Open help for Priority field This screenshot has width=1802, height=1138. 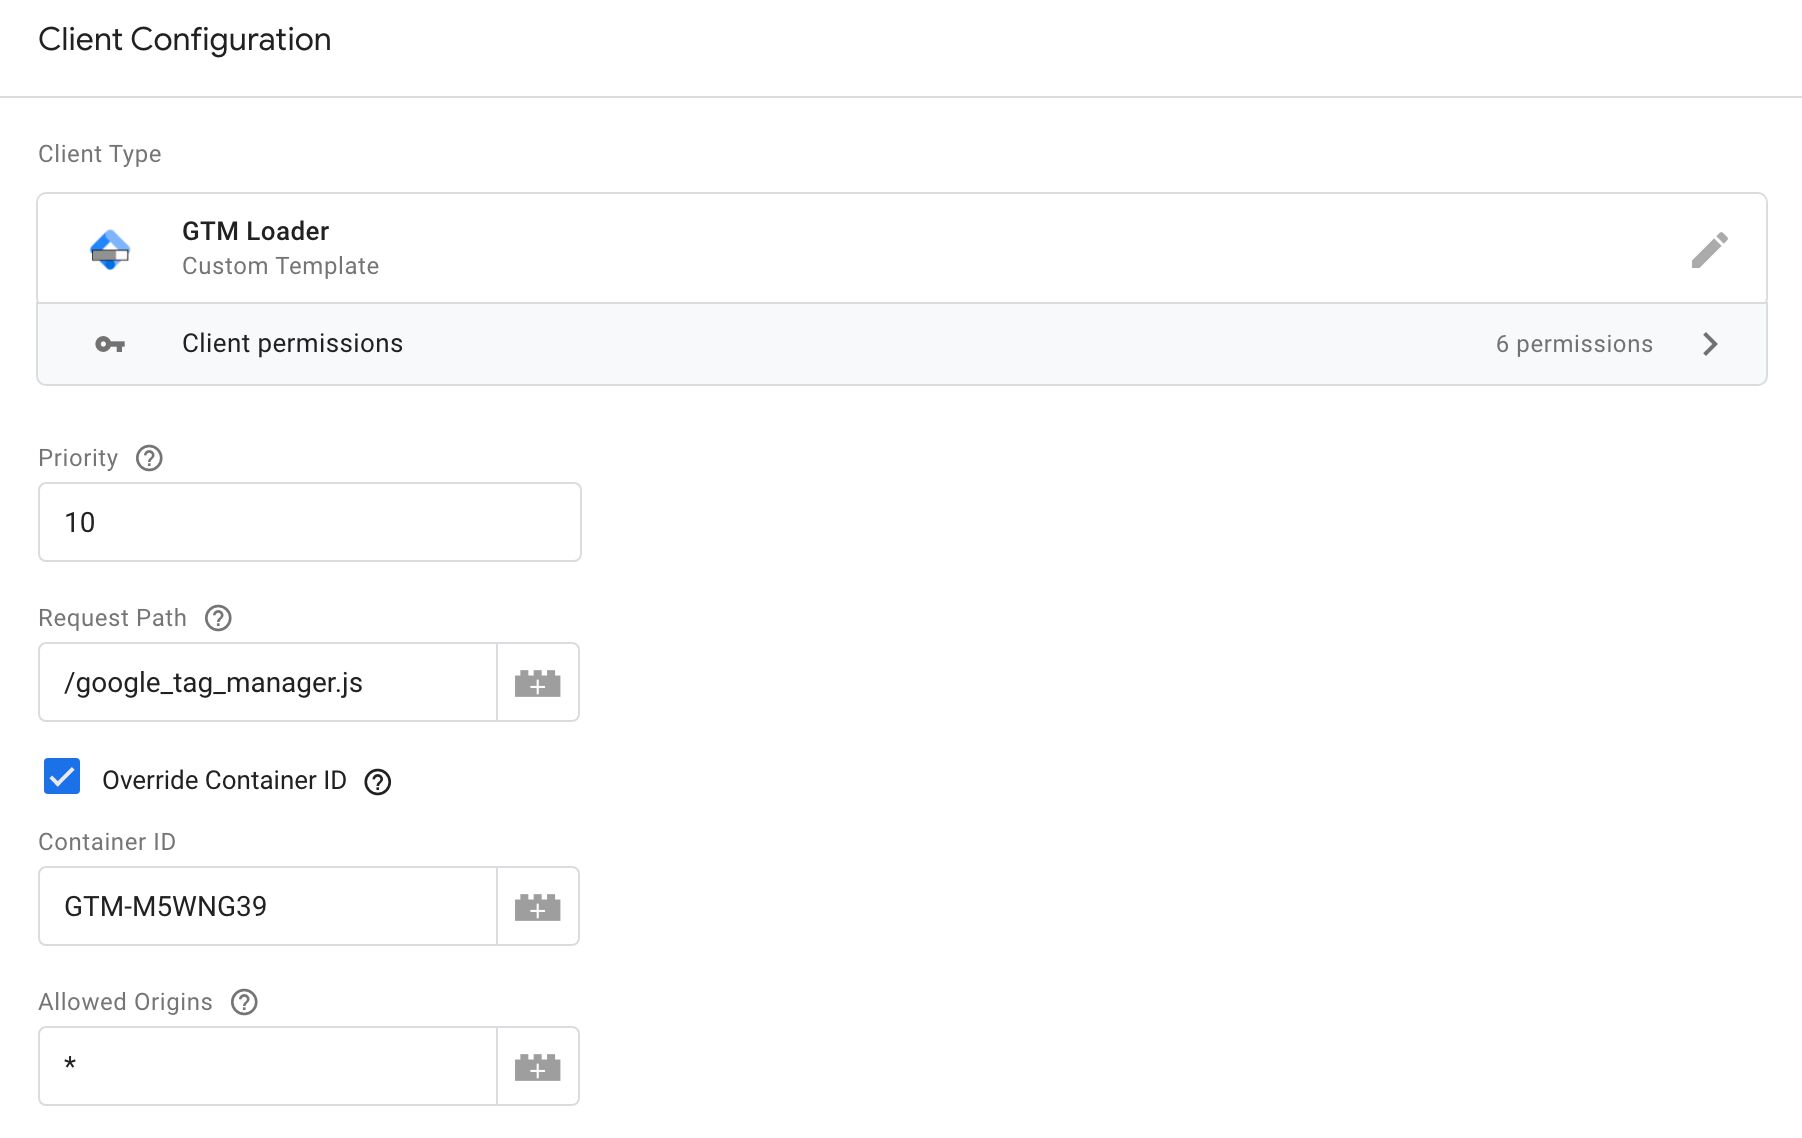coord(149,458)
